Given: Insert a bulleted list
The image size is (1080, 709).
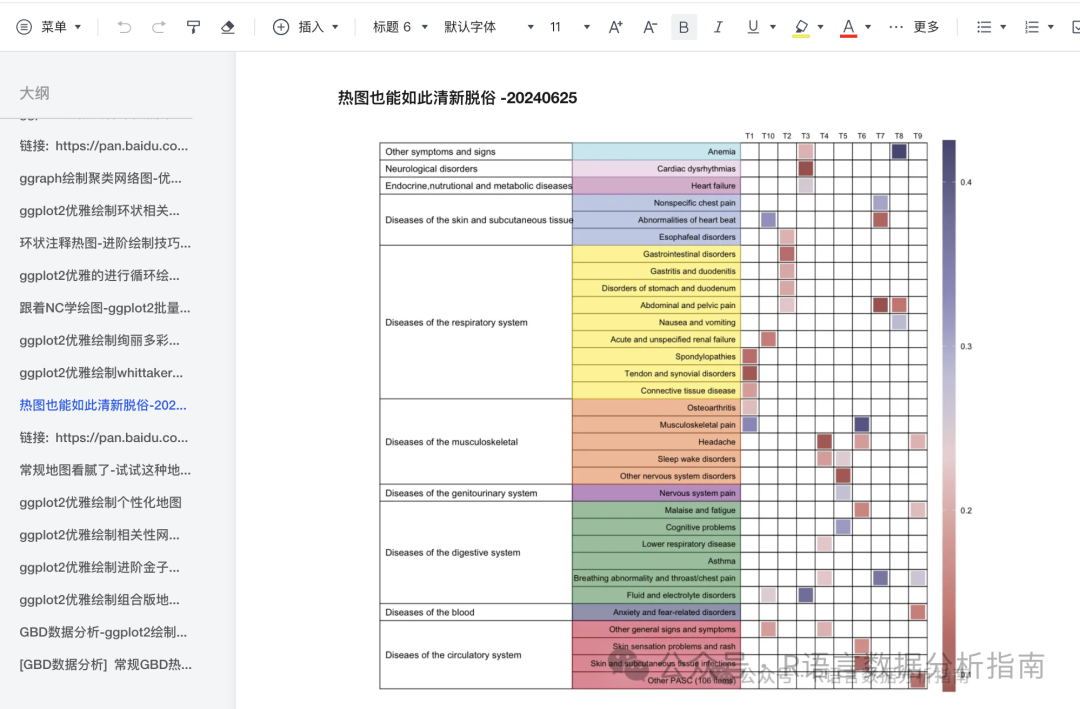Looking at the screenshot, I should tap(984, 27).
